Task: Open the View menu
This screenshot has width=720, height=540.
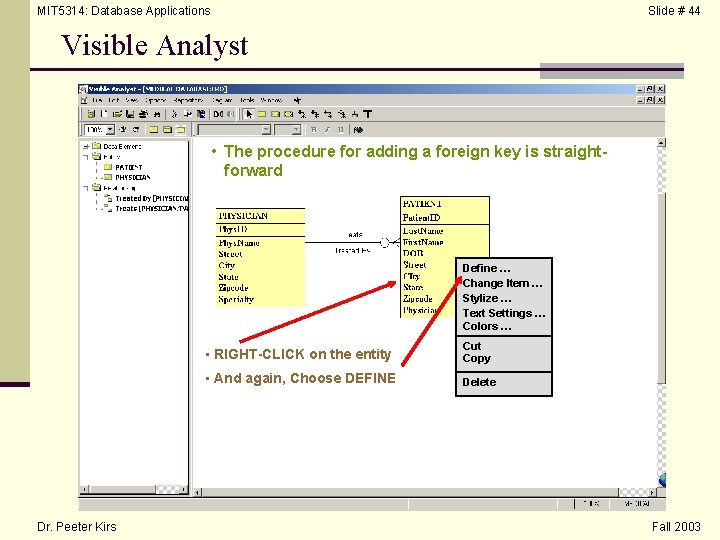Action: click(132, 100)
